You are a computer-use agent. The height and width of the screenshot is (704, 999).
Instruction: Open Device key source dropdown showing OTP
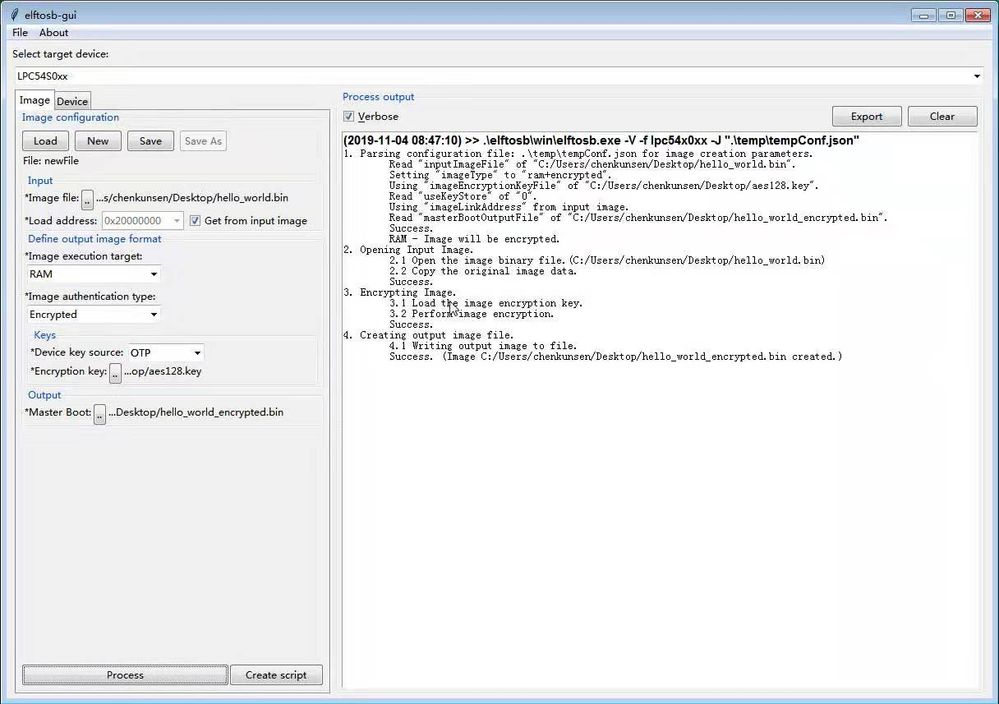(166, 352)
